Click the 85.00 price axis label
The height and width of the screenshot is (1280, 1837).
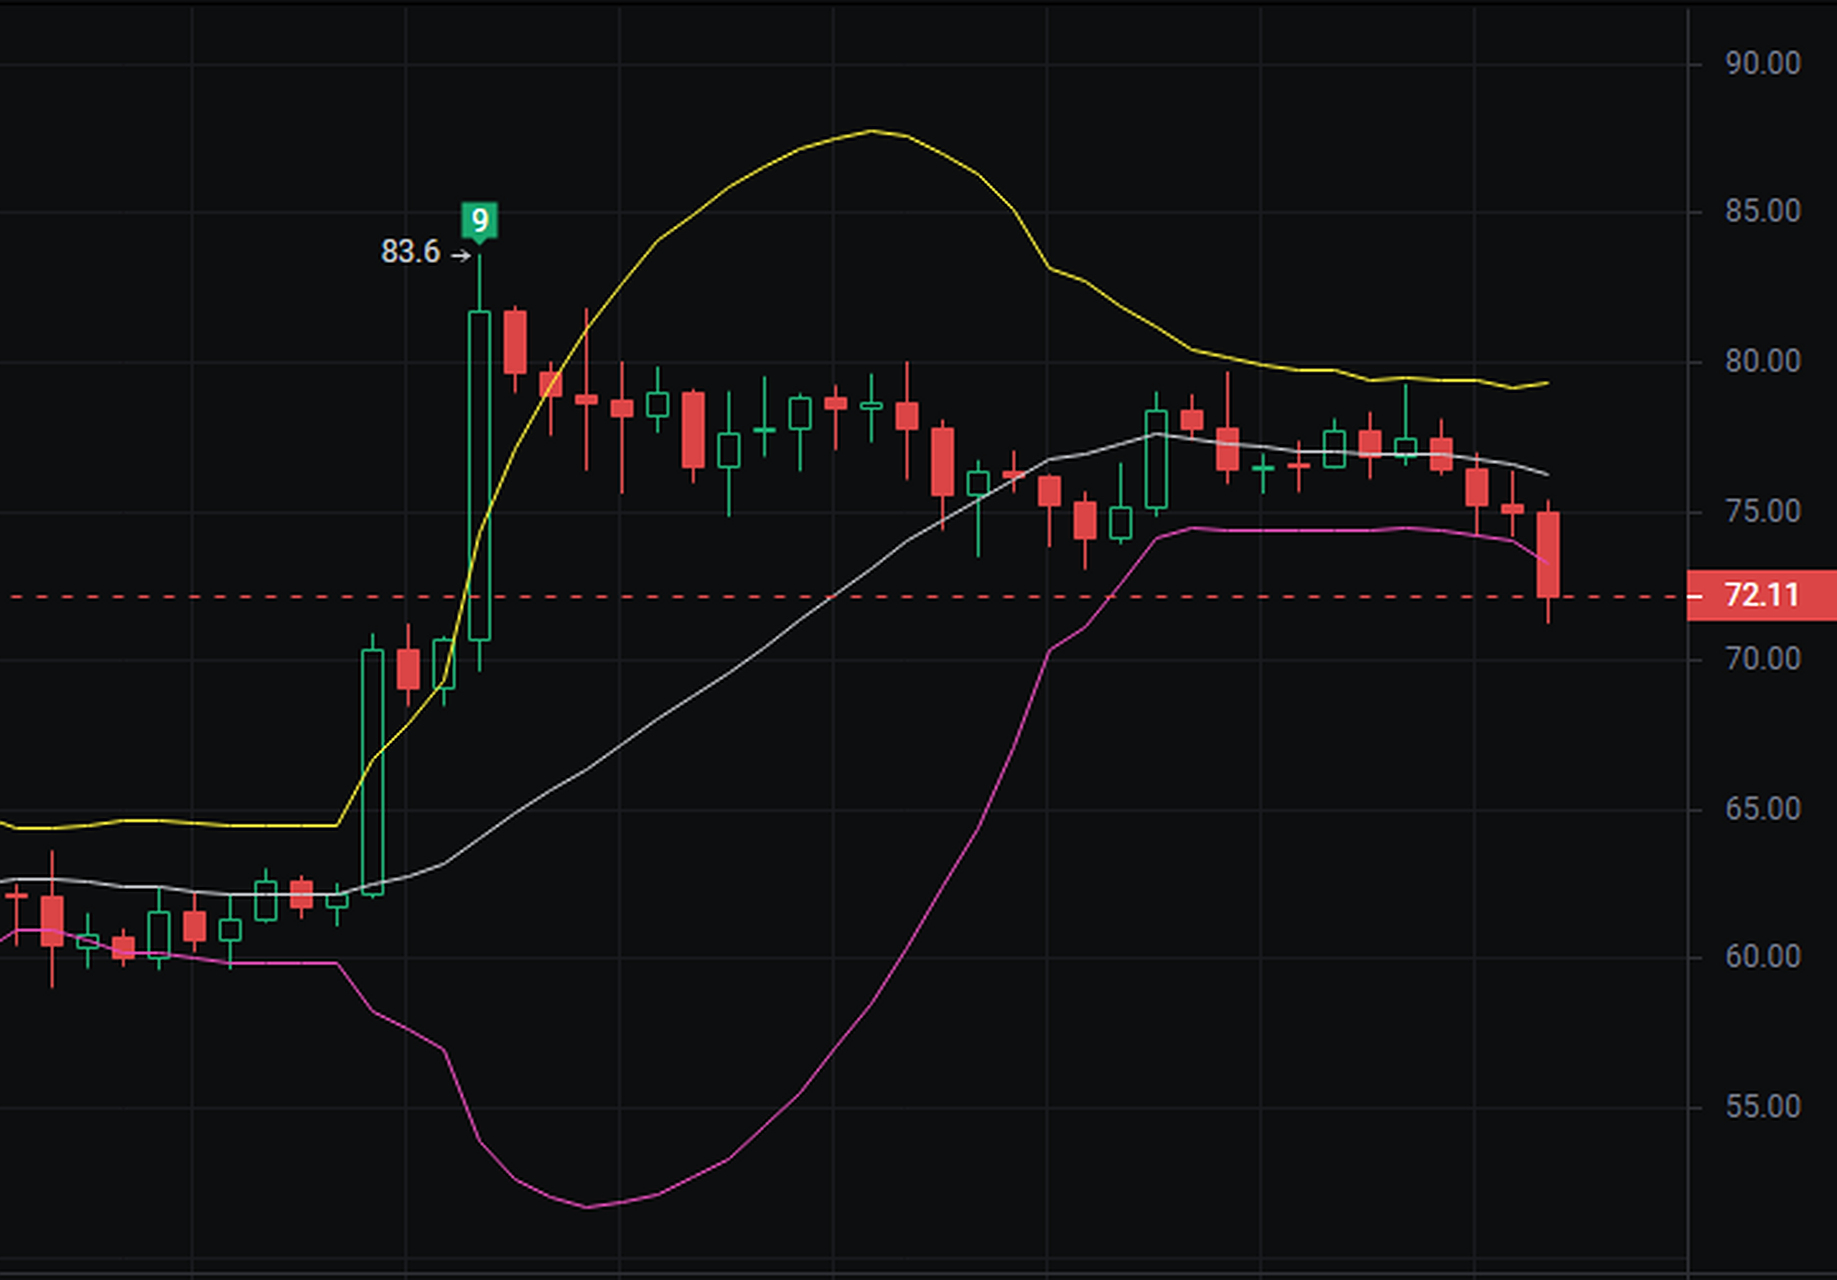[1762, 212]
